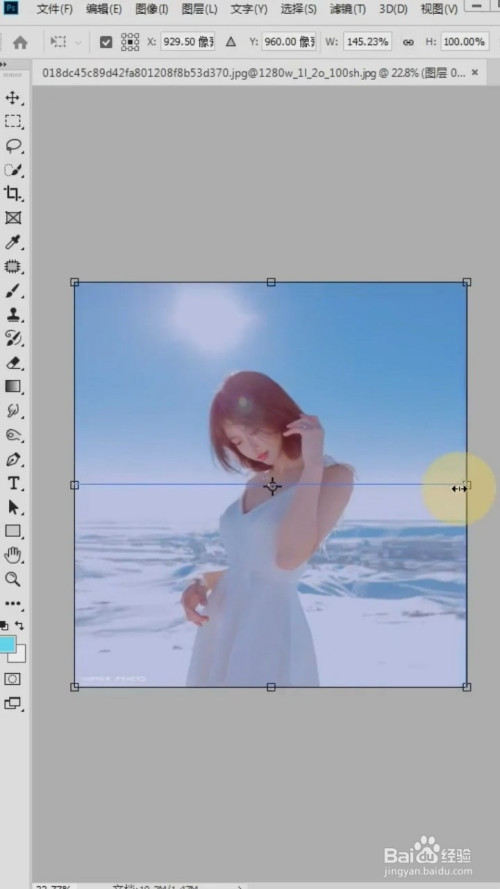Viewport: 500px width, 889px height.
Task: Select the Rectangular Marquee tool
Action: click(12, 121)
